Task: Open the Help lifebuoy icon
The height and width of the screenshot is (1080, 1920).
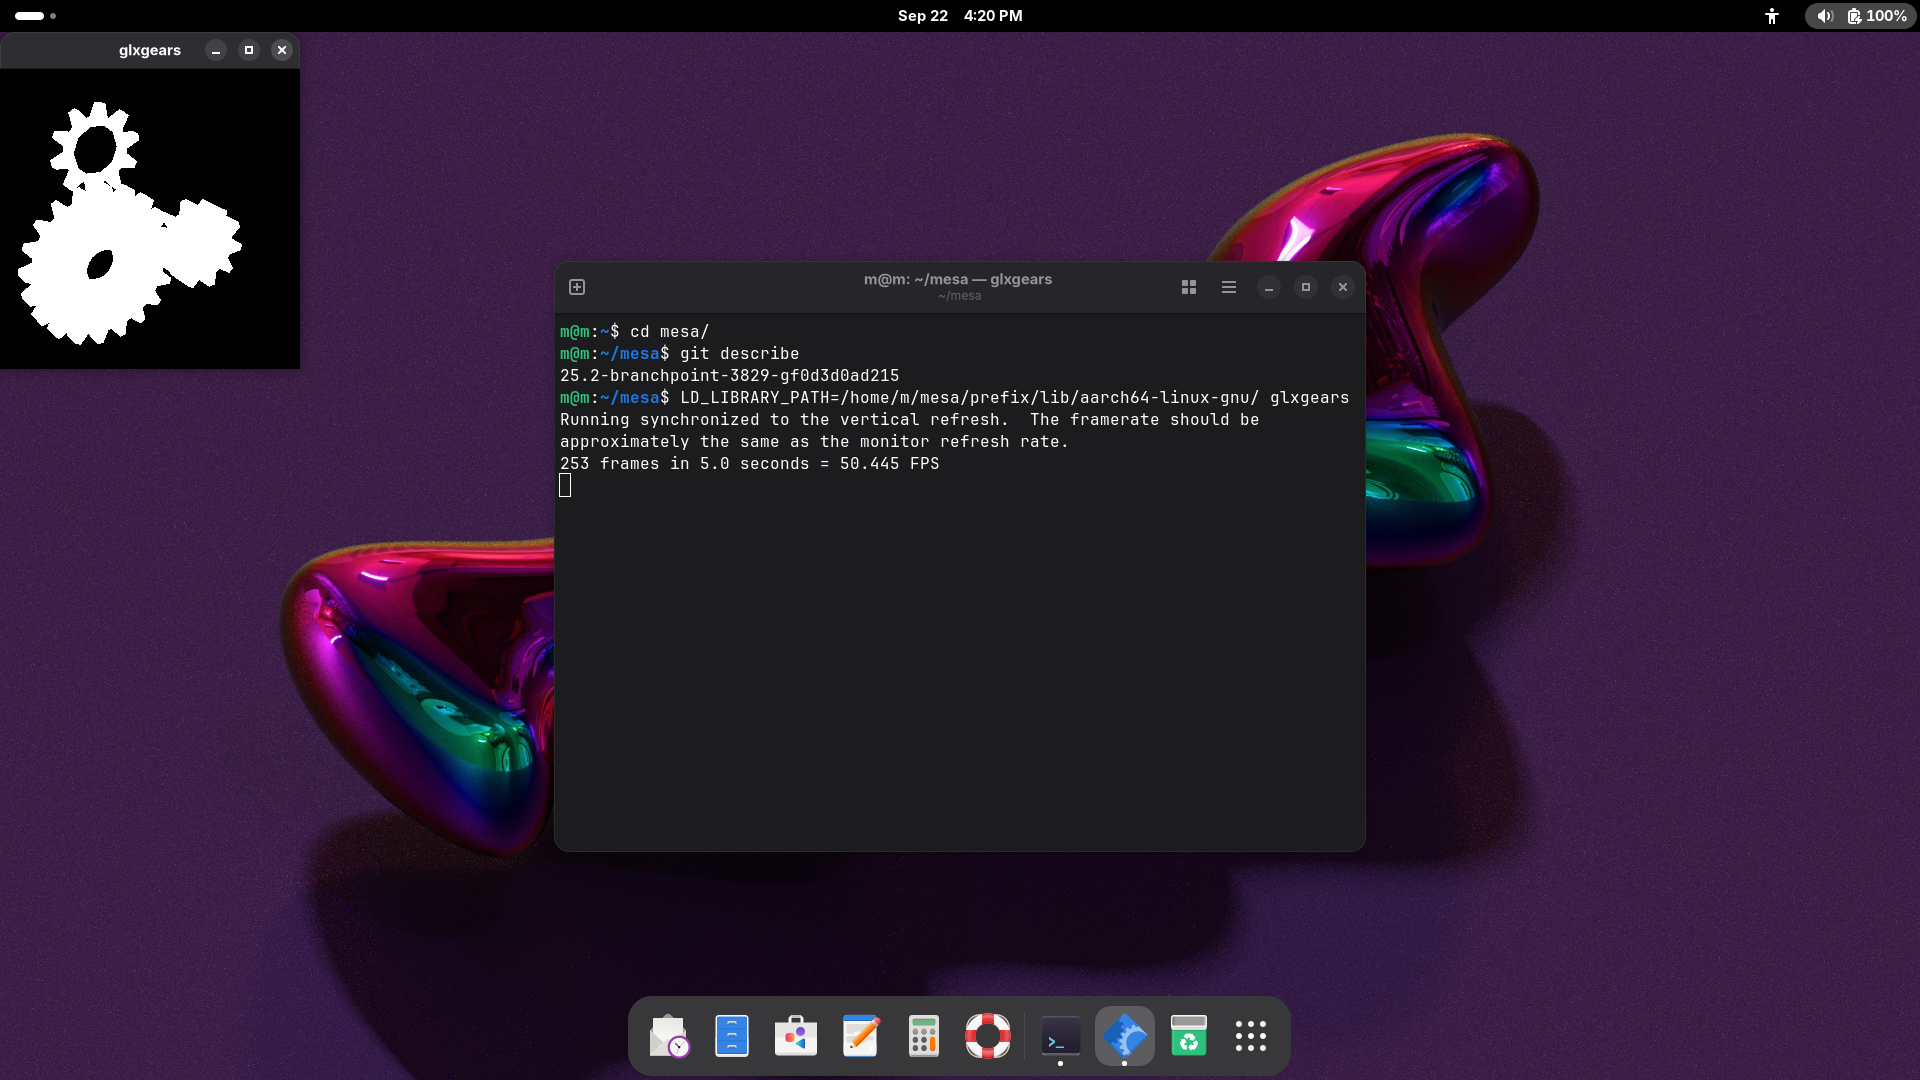Action: pyautogui.click(x=988, y=1036)
